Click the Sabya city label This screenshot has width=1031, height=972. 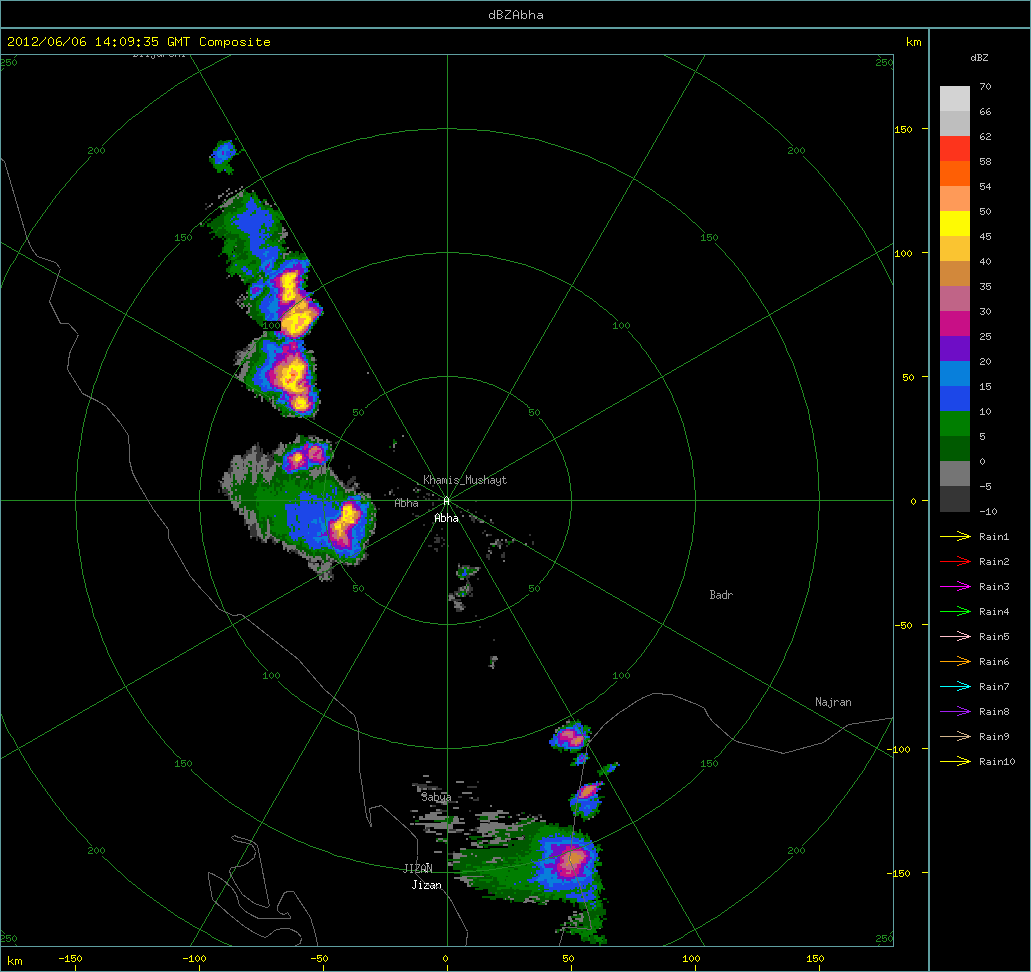coord(436,797)
